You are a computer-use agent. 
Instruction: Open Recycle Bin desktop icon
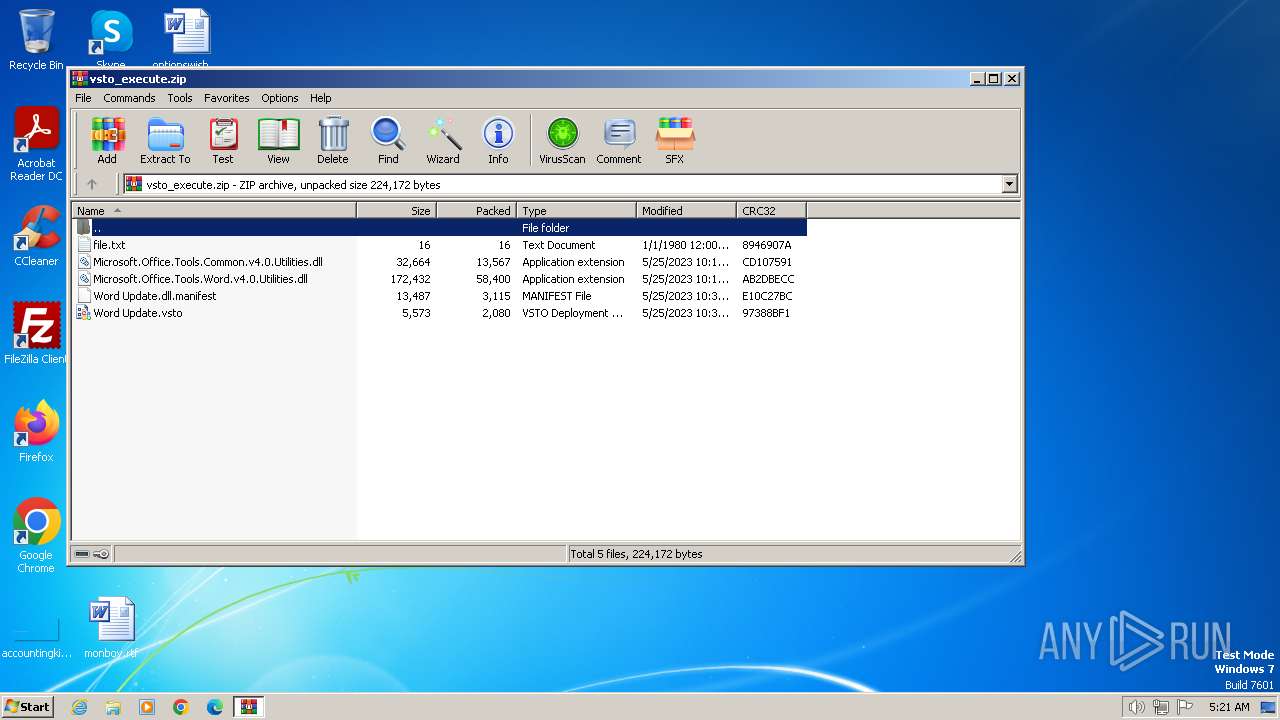coord(36,40)
